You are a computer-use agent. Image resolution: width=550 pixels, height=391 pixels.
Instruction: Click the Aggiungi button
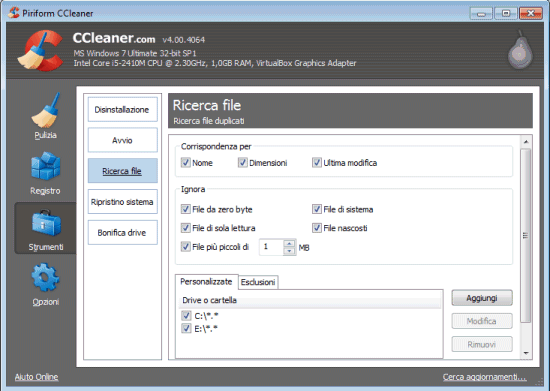(482, 298)
